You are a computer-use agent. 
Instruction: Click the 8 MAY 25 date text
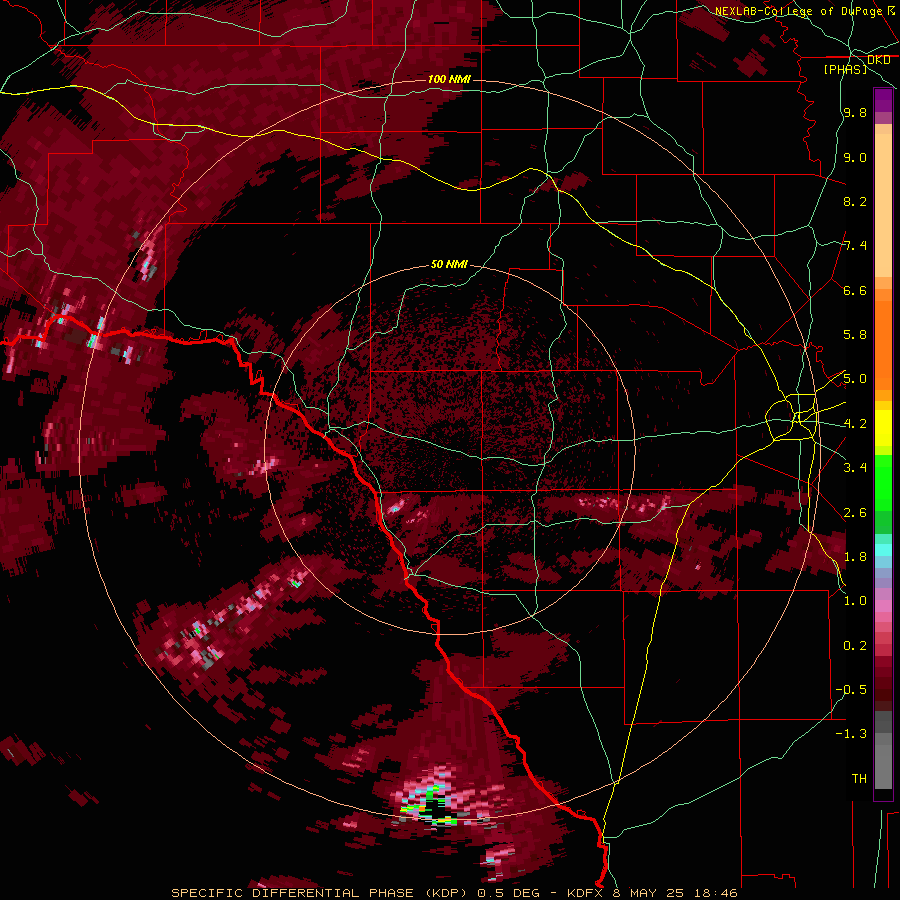(x=649, y=893)
